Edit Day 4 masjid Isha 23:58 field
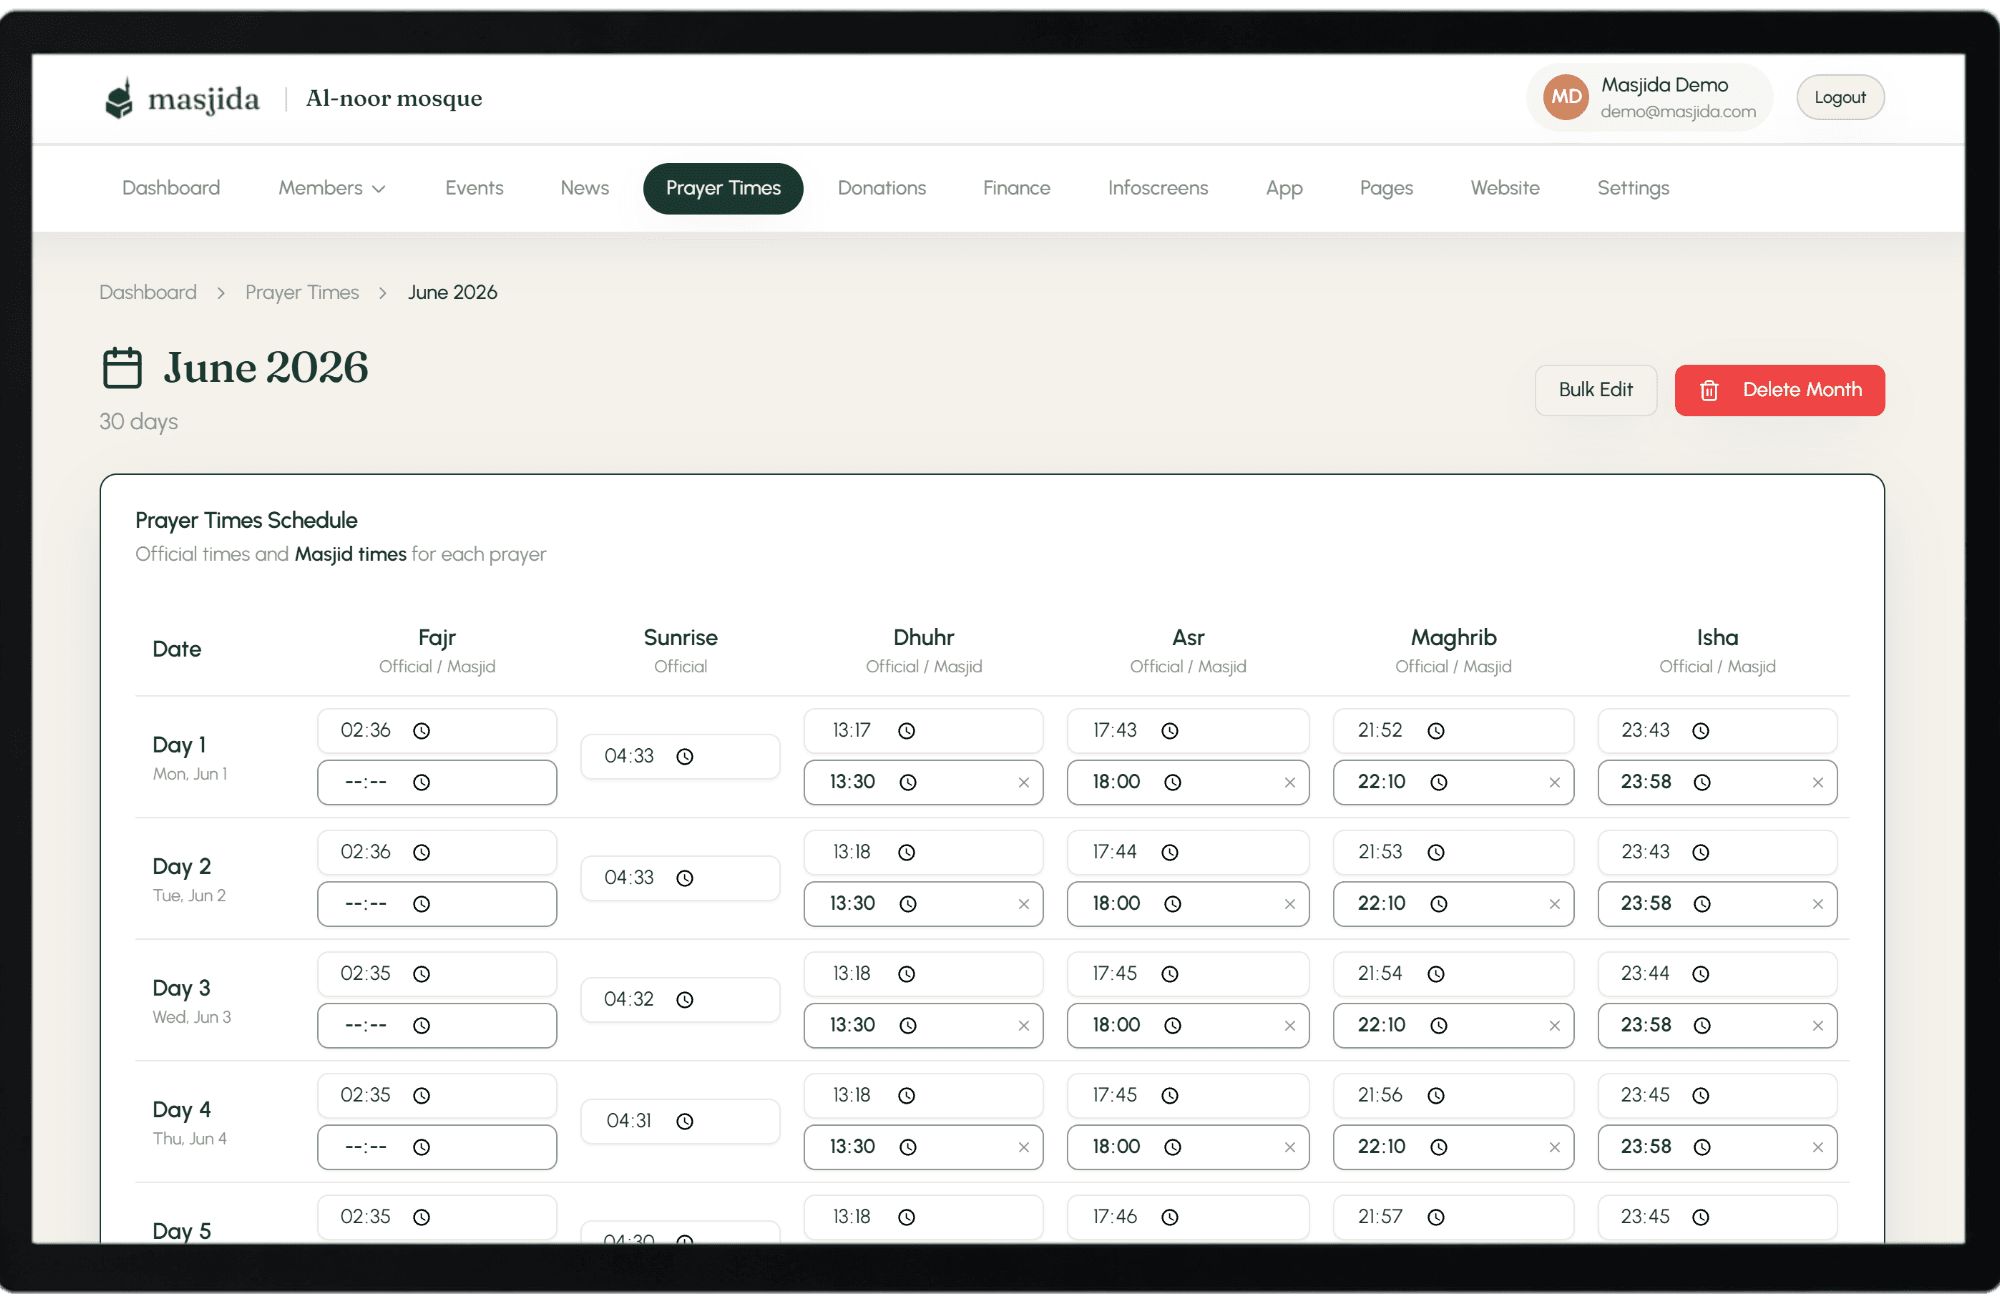2000x1300 pixels. [1717, 1148]
